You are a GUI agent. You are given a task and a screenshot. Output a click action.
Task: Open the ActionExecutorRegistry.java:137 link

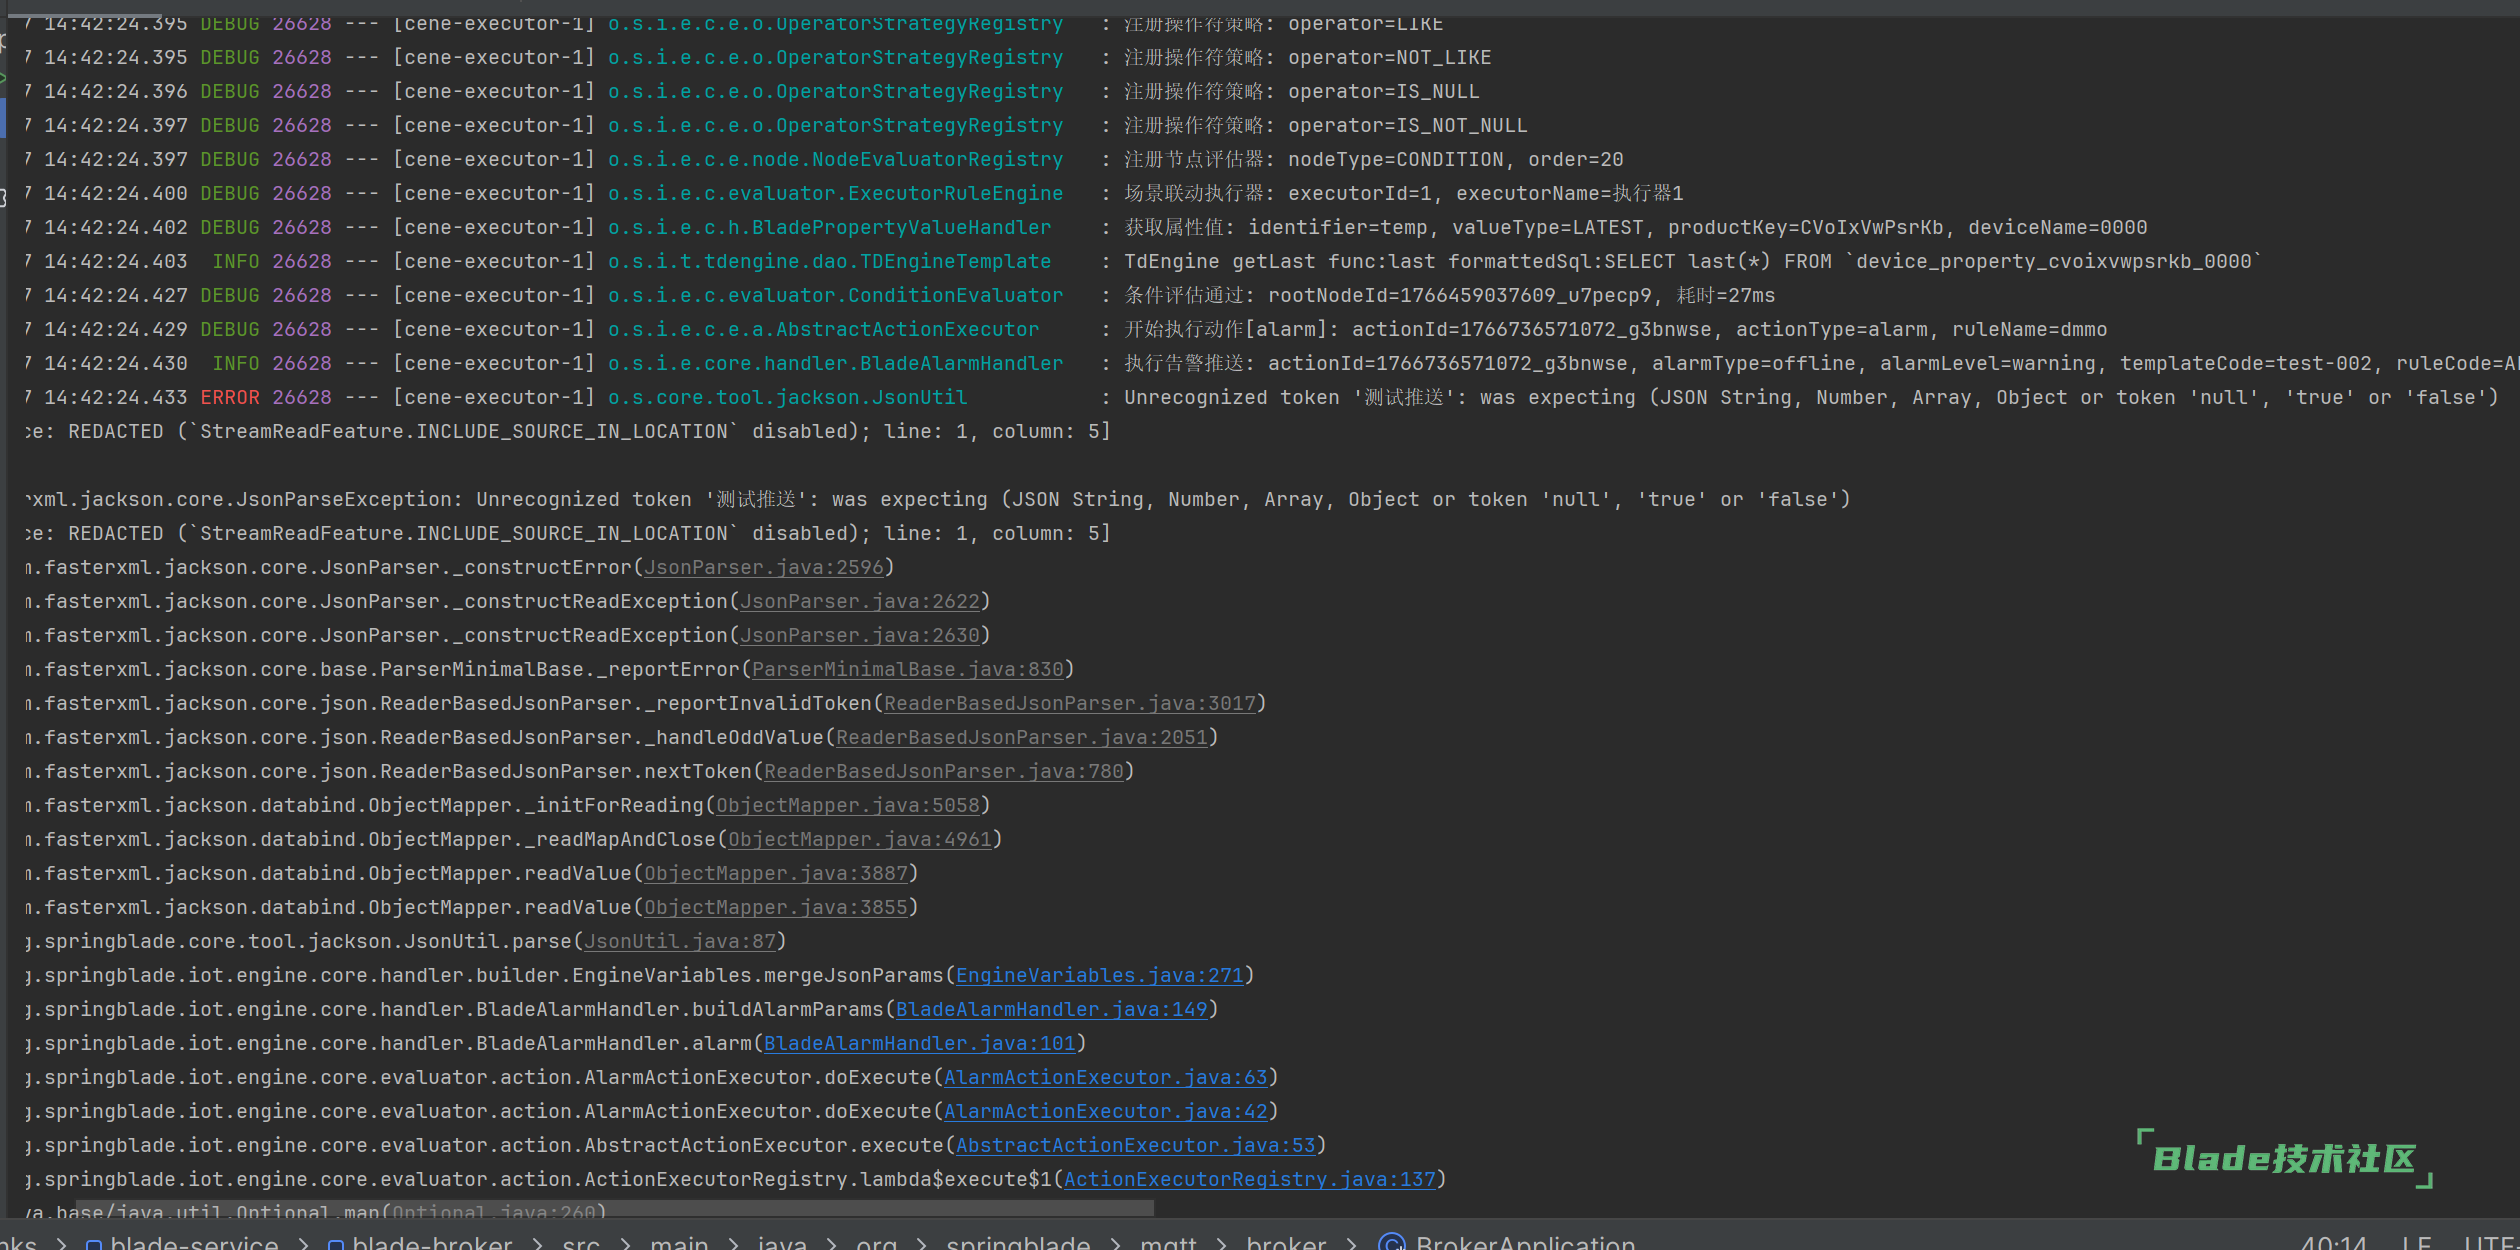pyautogui.click(x=1249, y=1179)
